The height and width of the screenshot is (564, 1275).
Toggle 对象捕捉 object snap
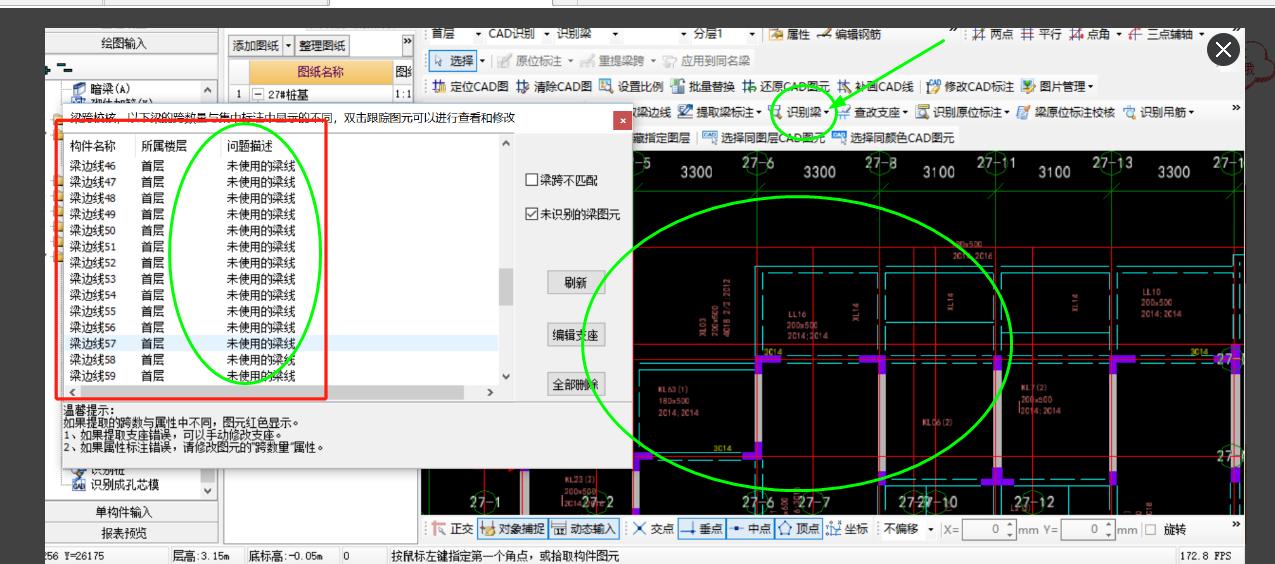[512, 528]
